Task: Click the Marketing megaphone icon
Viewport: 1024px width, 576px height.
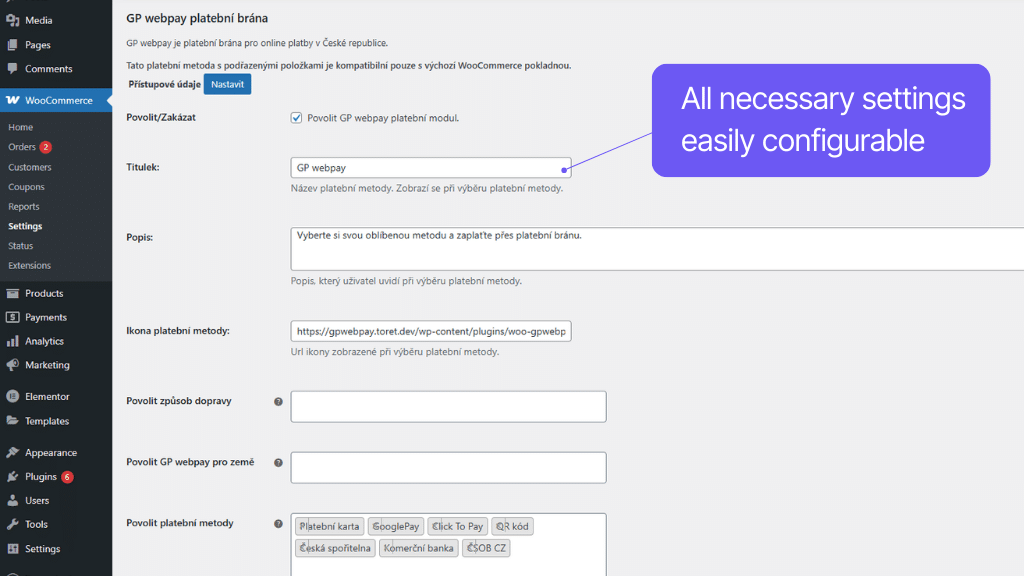Action: pos(12,364)
